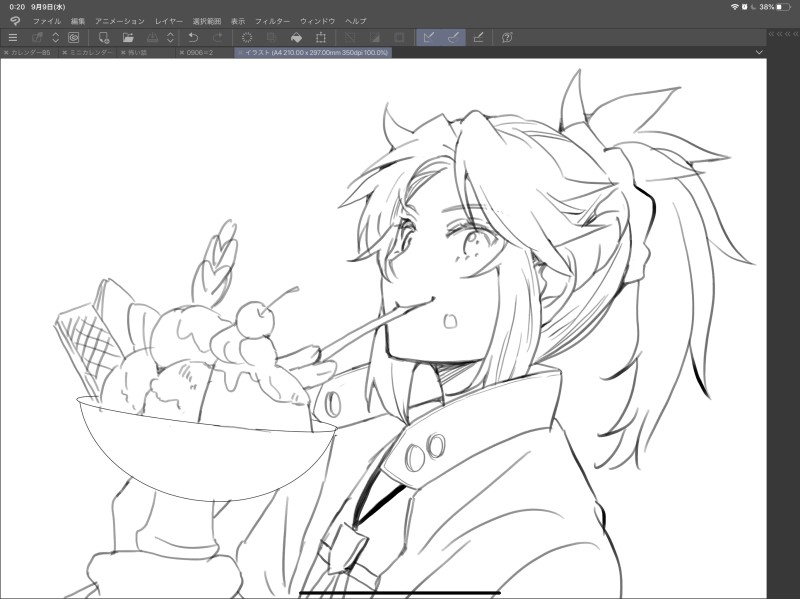Click the clock time 0:20
The image size is (800, 599).
click(x=17, y=7)
